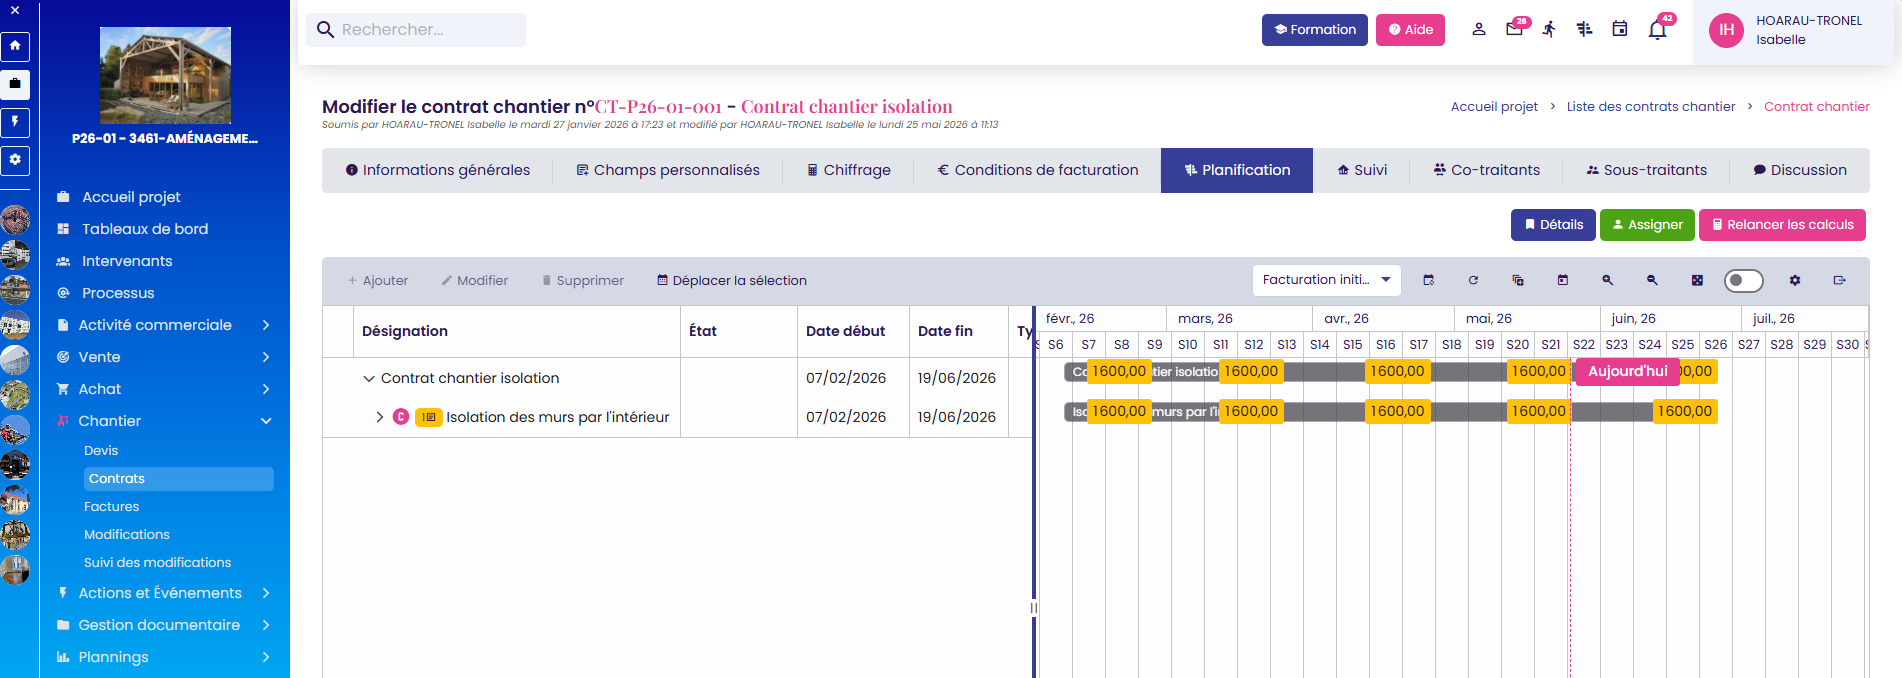Click the yellow task-type icon on Isolation row
Image resolution: width=1902 pixels, height=678 pixels.
pyautogui.click(x=429, y=417)
